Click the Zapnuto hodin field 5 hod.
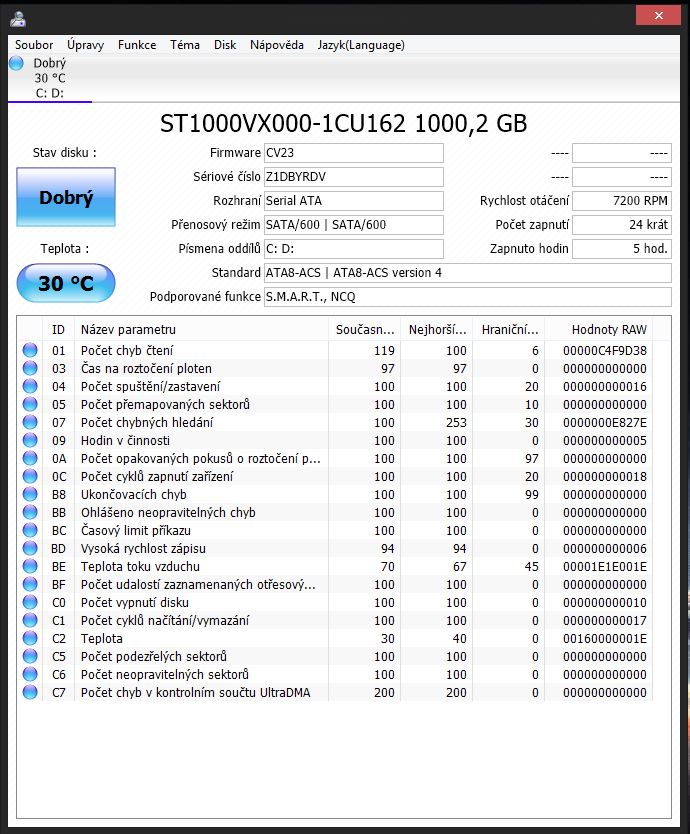The width and height of the screenshot is (690, 834). click(x=622, y=248)
